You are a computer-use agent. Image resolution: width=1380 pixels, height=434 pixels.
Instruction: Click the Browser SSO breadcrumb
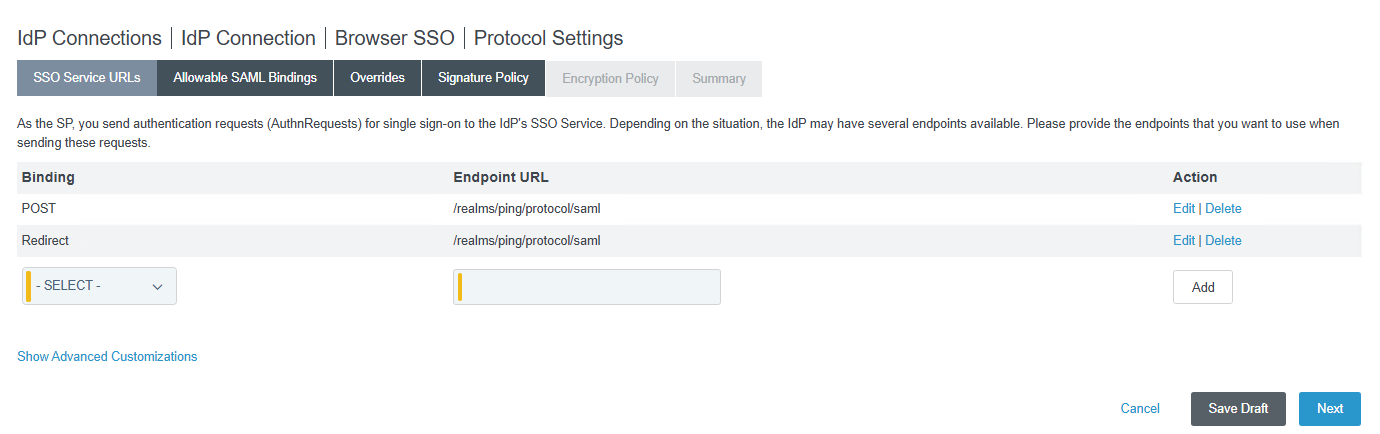coord(394,38)
